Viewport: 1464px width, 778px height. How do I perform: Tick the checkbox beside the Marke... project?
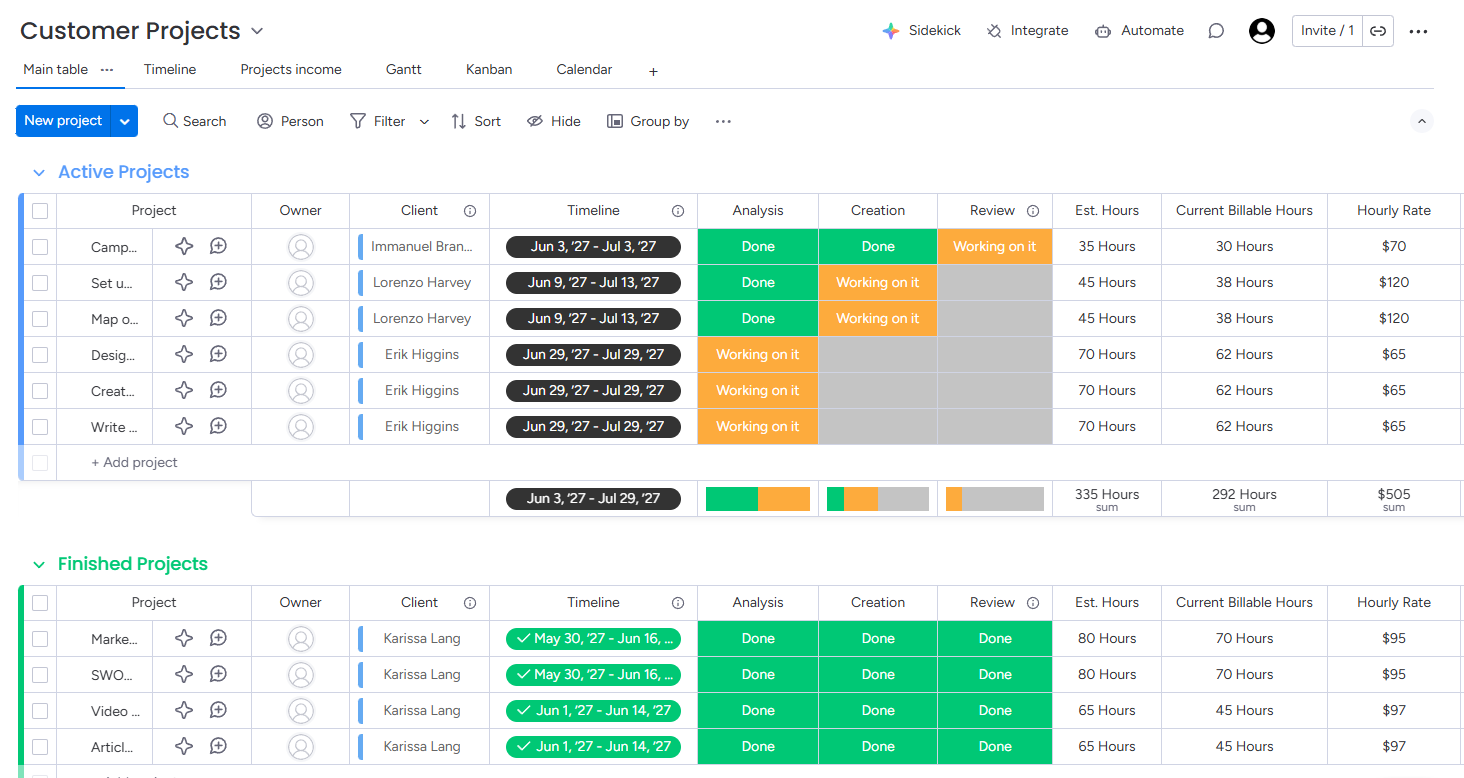pyautogui.click(x=40, y=638)
